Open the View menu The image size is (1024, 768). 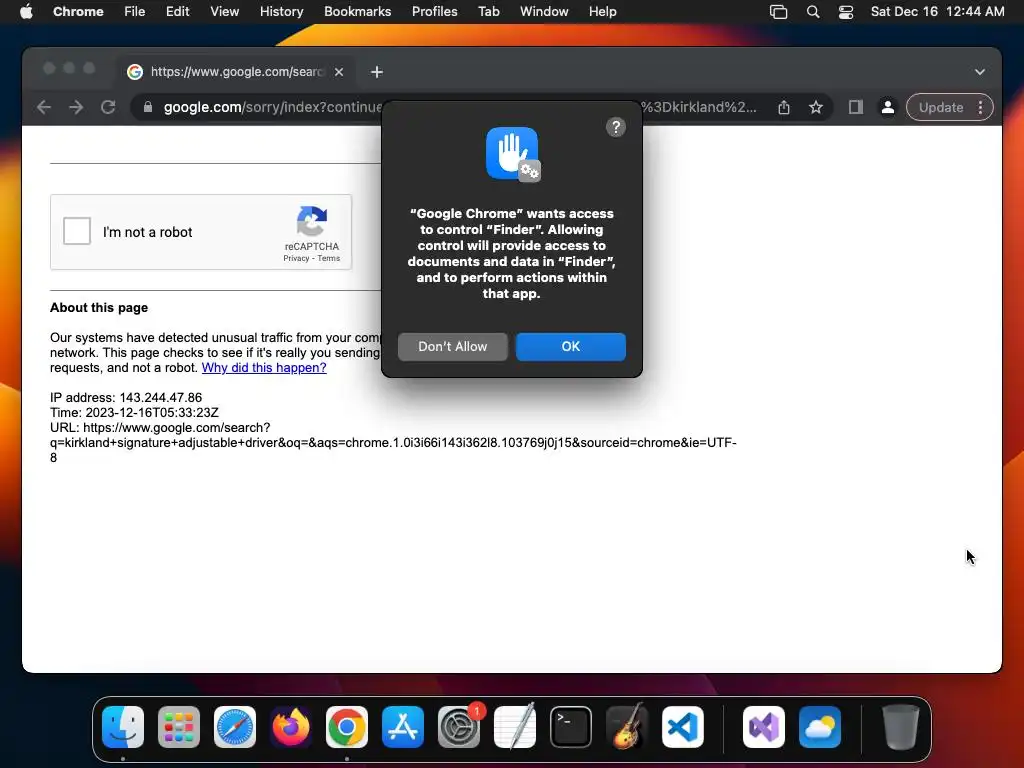(x=224, y=11)
